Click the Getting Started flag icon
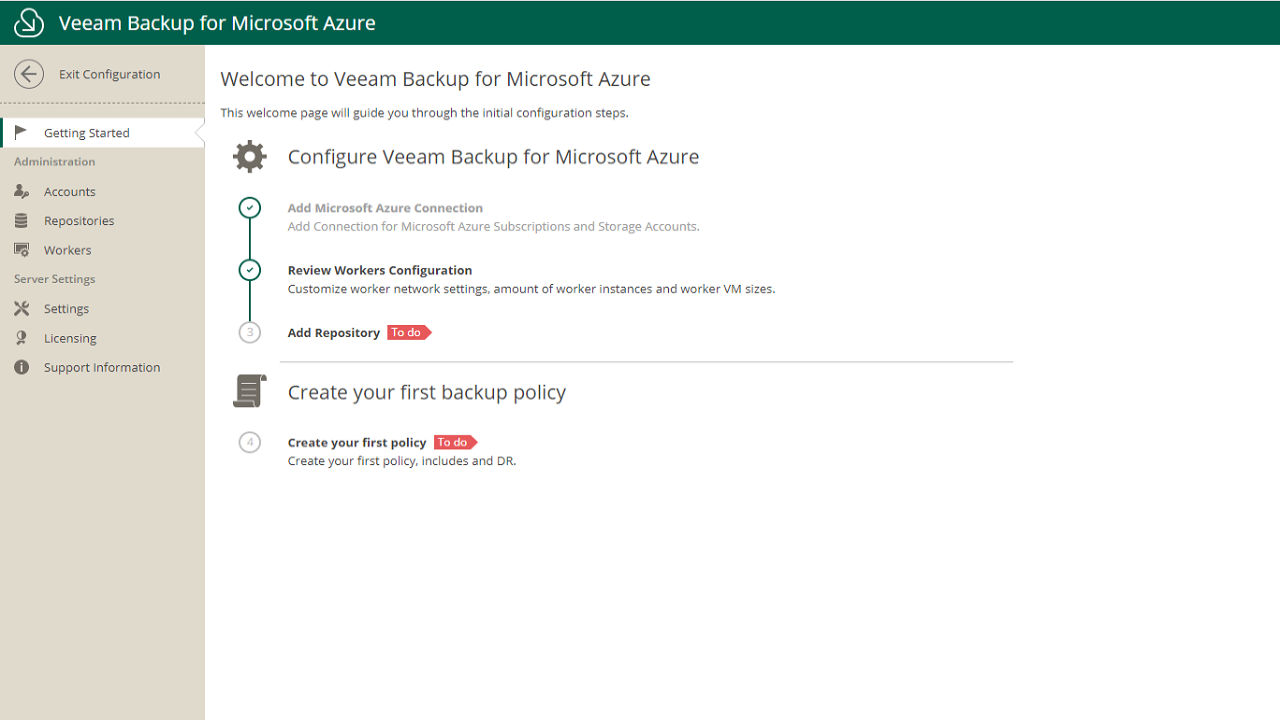The width and height of the screenshot is (1280, 720). [x=21, y=132]
